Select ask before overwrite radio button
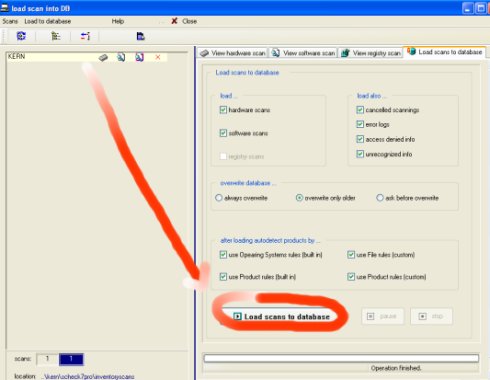Image resolution: width=490 pixels, height=380 pixels. pos(380,198)
